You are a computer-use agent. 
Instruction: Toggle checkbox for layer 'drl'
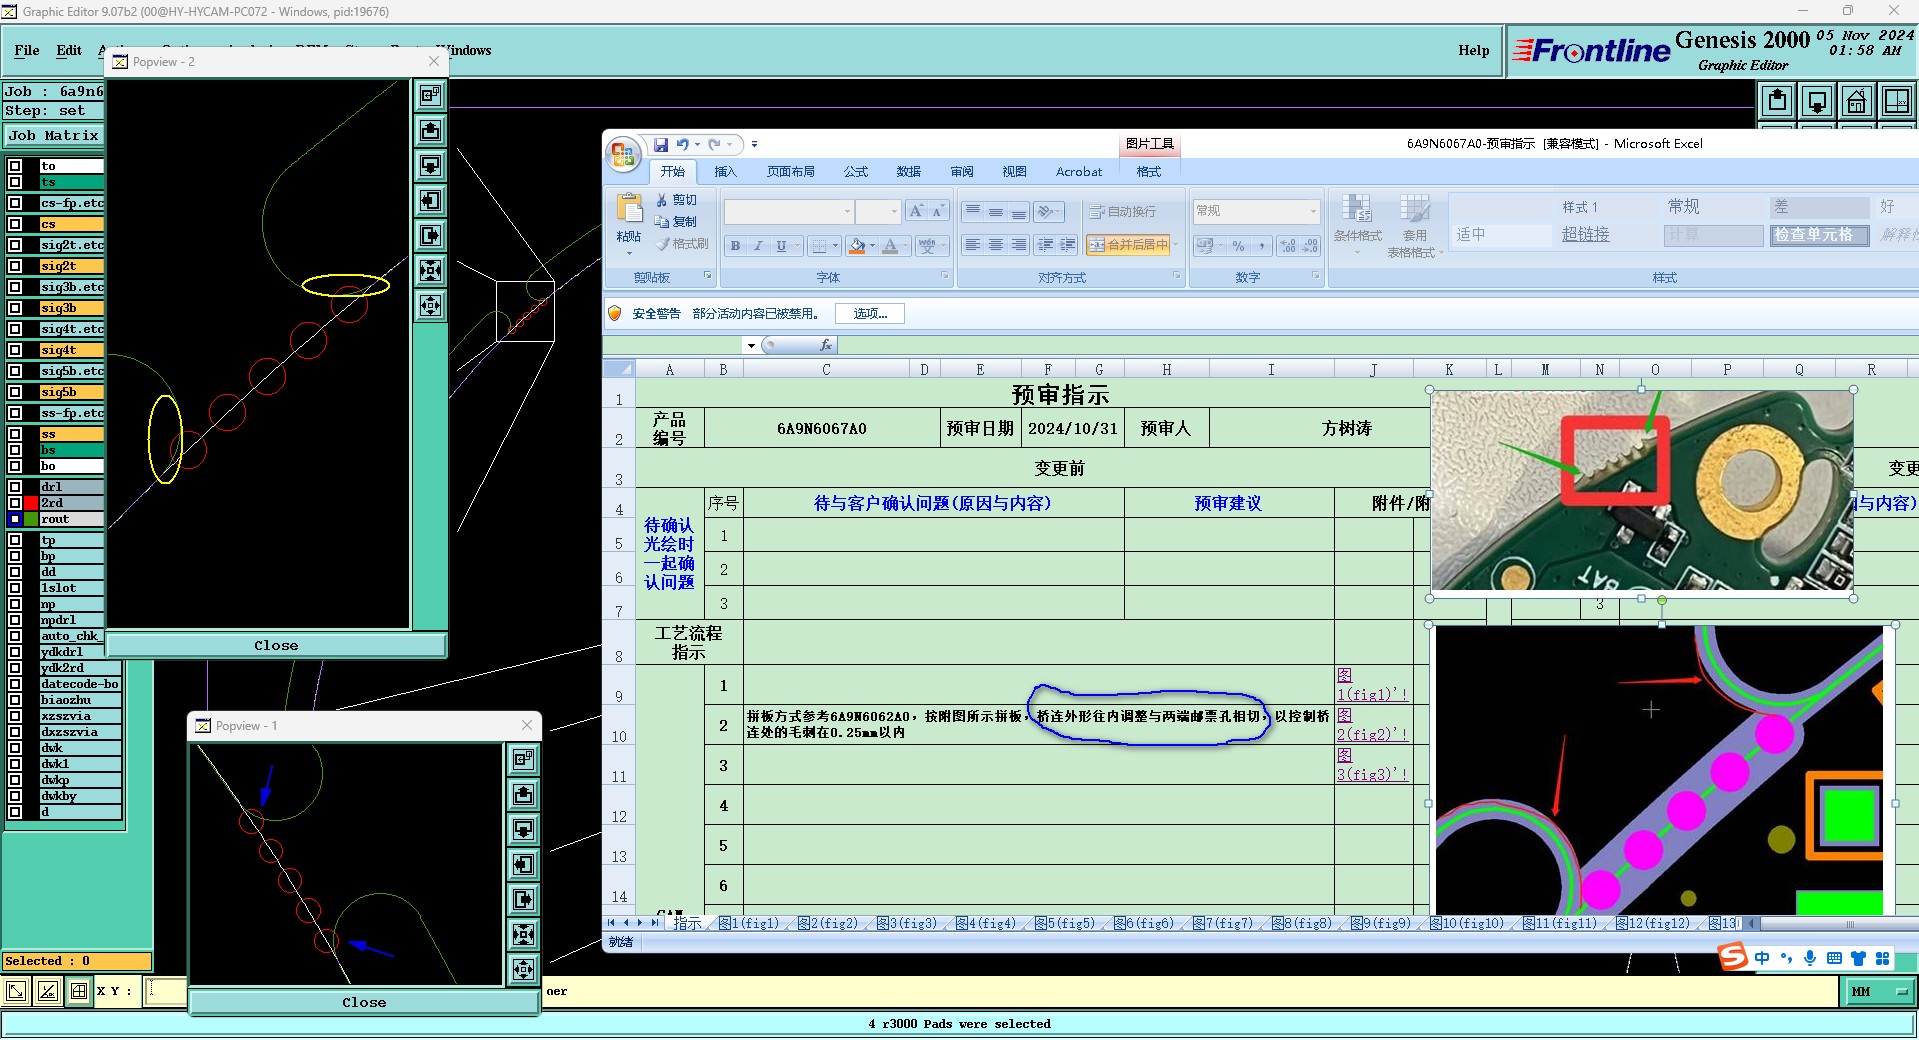[15, 487]
